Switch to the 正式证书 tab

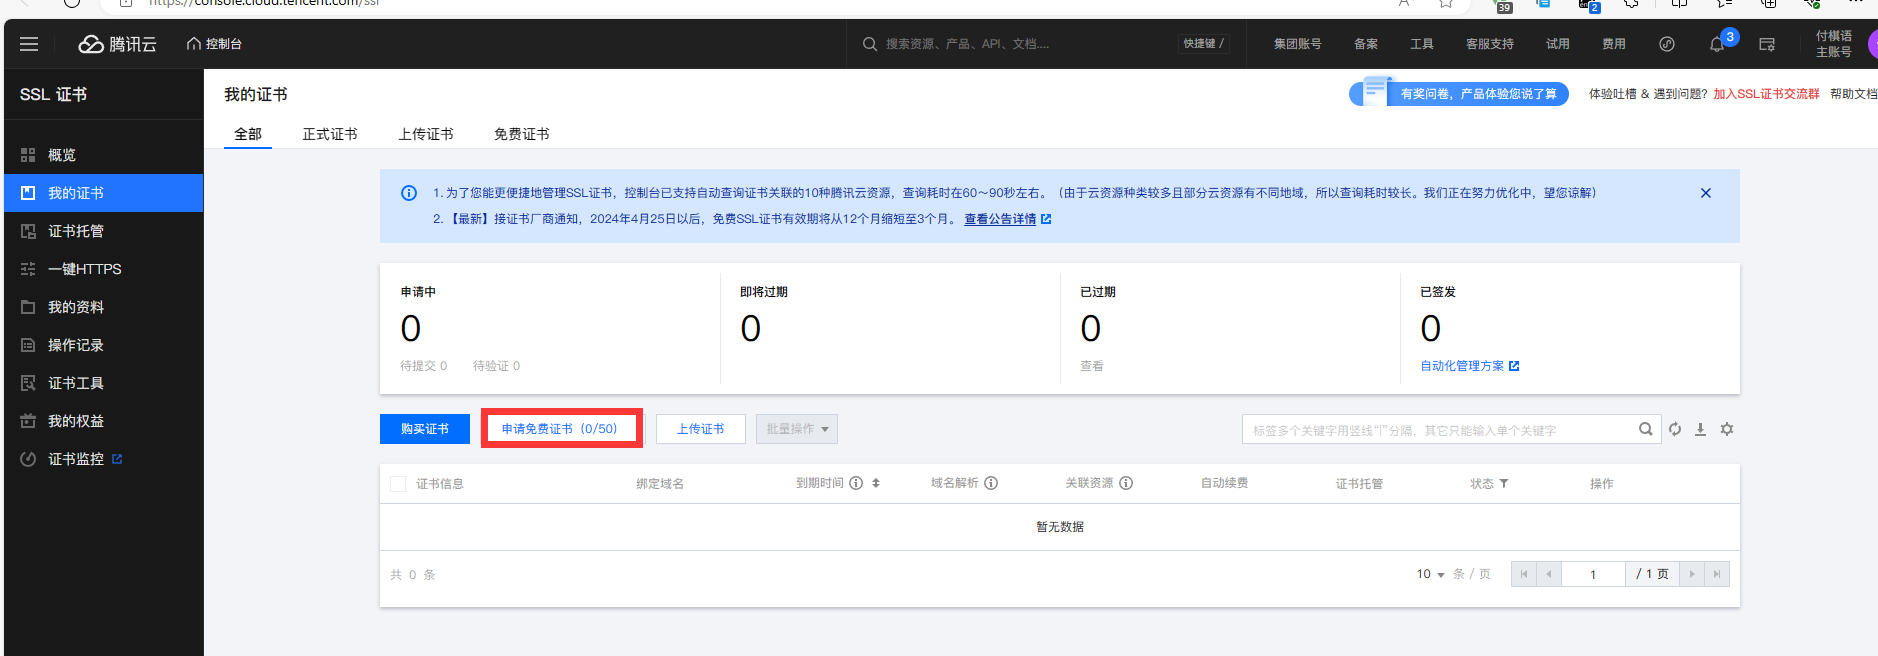[x=330, y=134]
